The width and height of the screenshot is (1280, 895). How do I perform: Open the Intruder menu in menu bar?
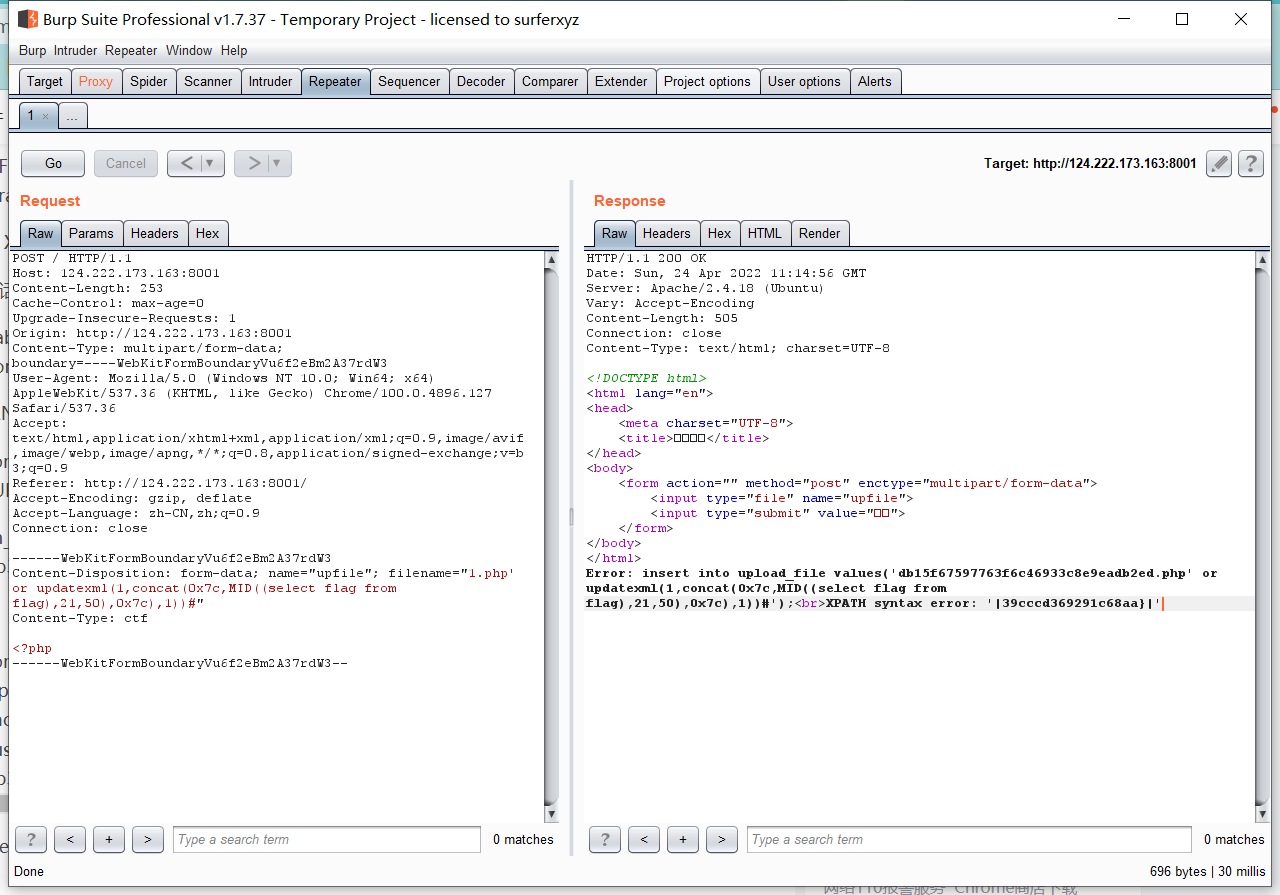point(76,51)
